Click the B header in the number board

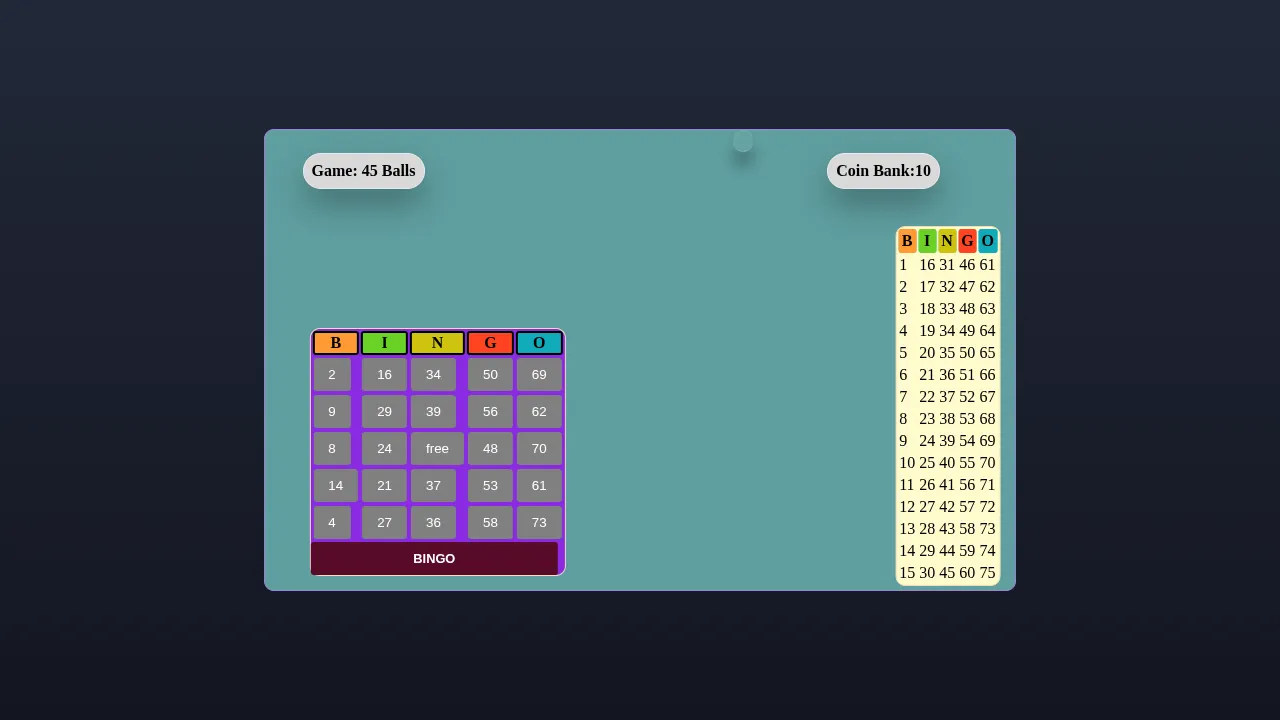coord(907,241)
